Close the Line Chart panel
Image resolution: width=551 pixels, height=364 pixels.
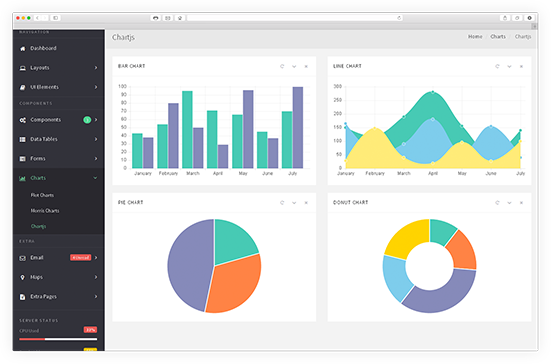(521, 66)
